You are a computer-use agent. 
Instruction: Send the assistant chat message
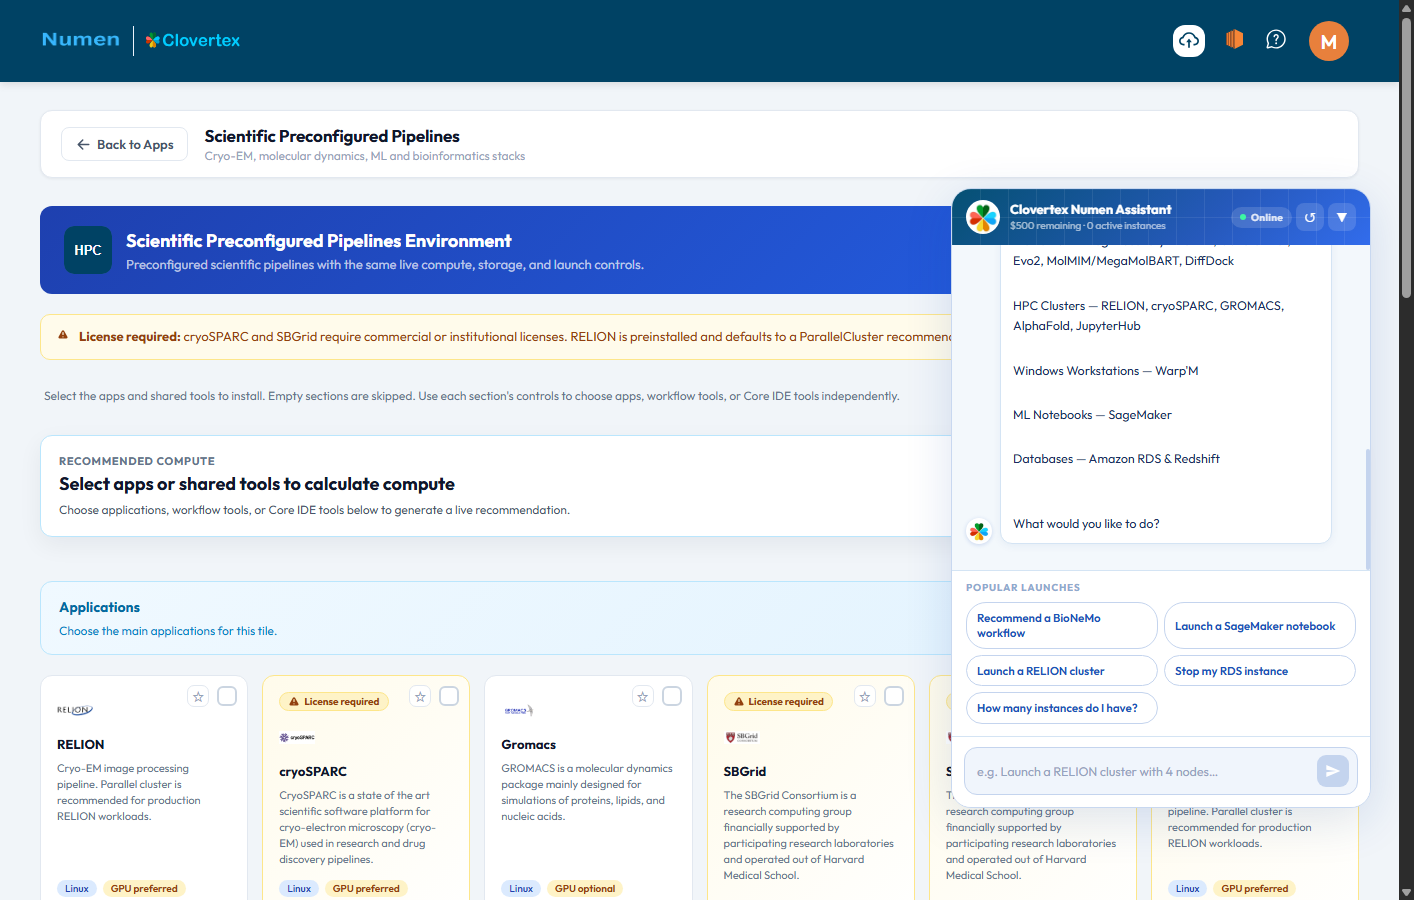click(x=1333, y=771)
